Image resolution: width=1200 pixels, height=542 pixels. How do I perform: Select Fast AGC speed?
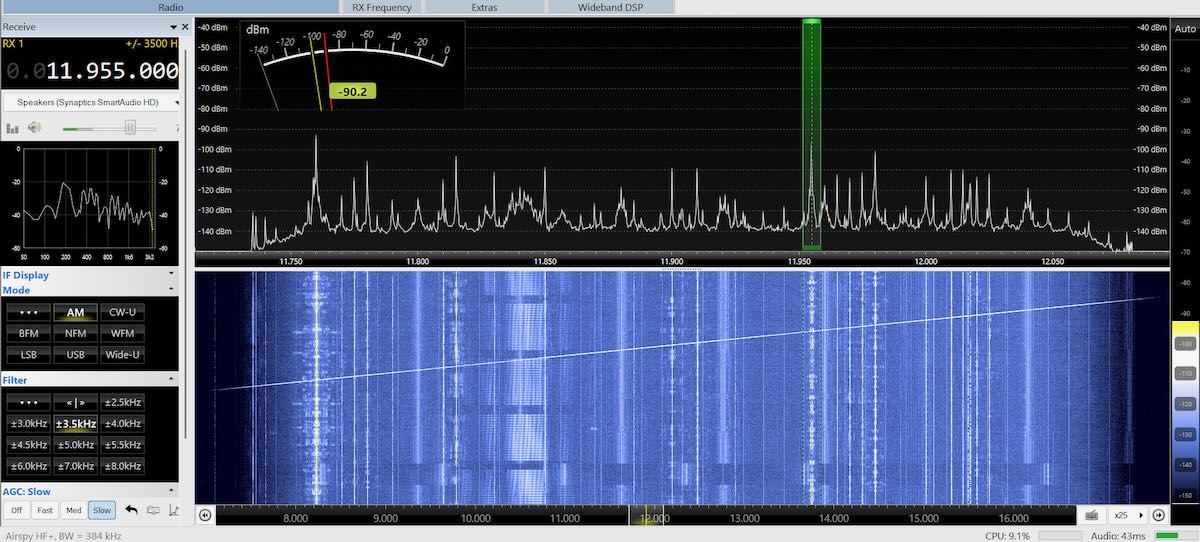pyautogui.click(x=44, y=510)
